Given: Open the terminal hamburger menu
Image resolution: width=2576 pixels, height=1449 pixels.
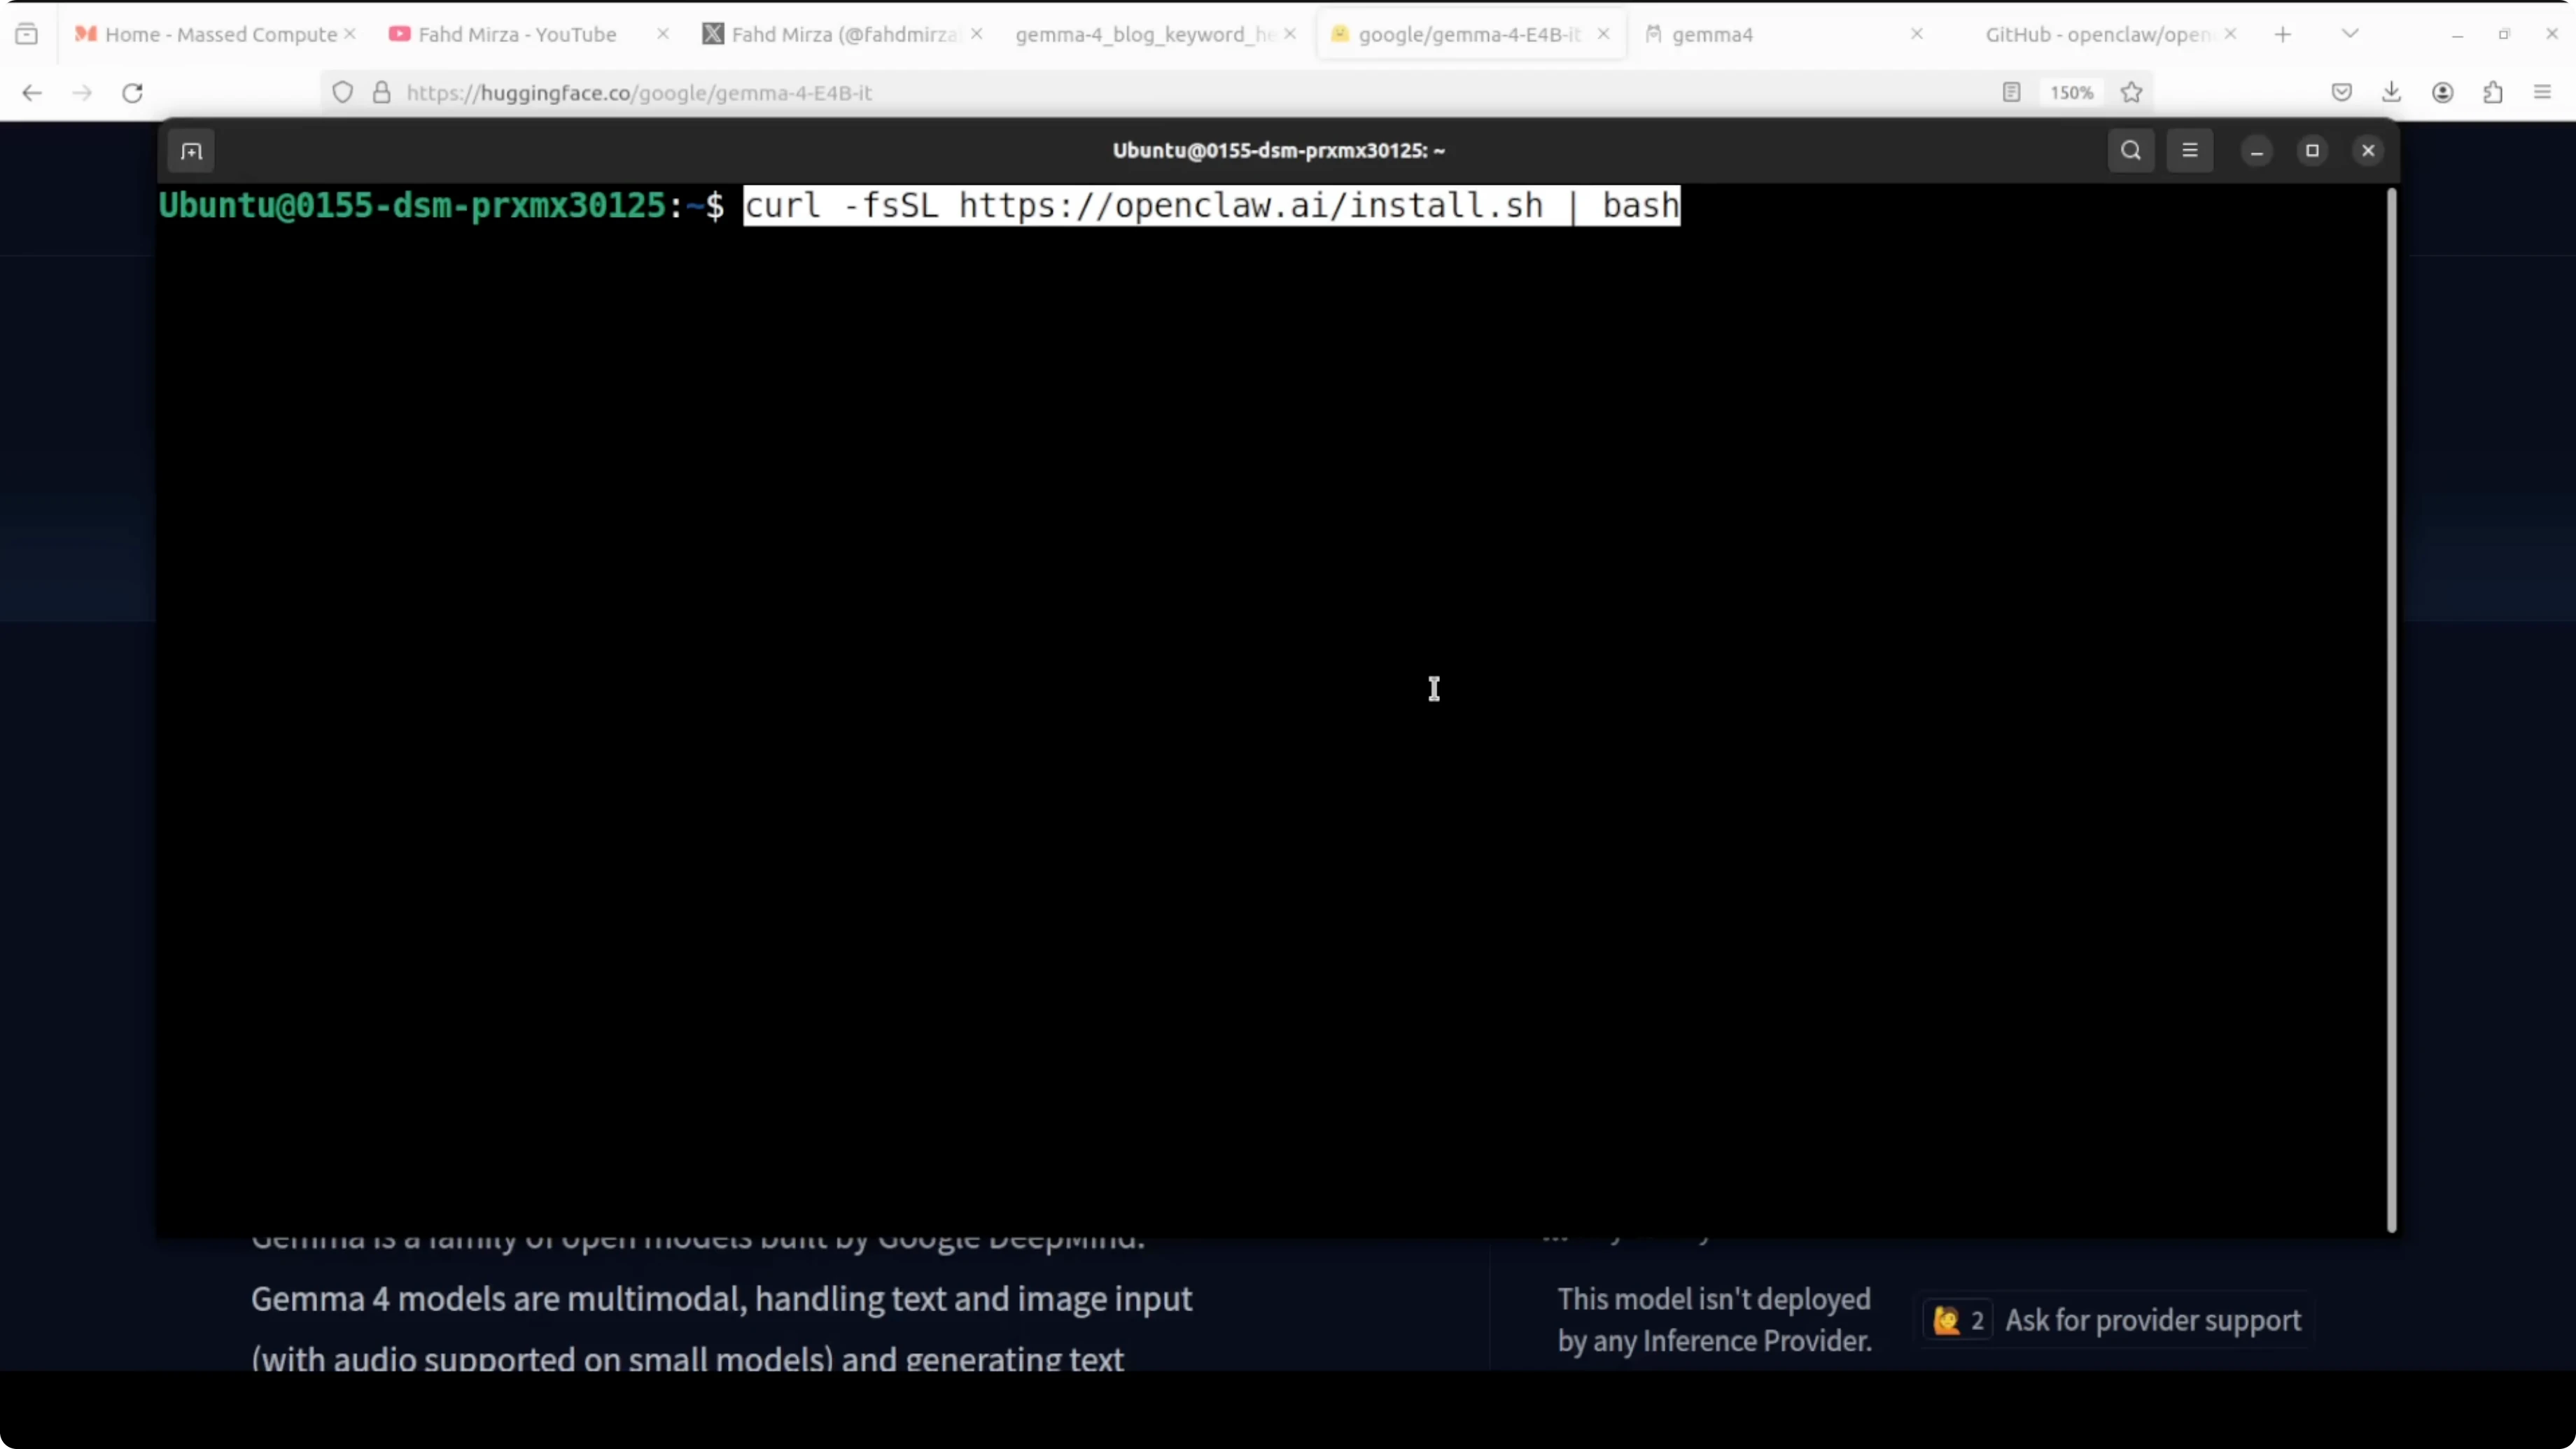Looking at the screenshot, I should (2189, 151).
